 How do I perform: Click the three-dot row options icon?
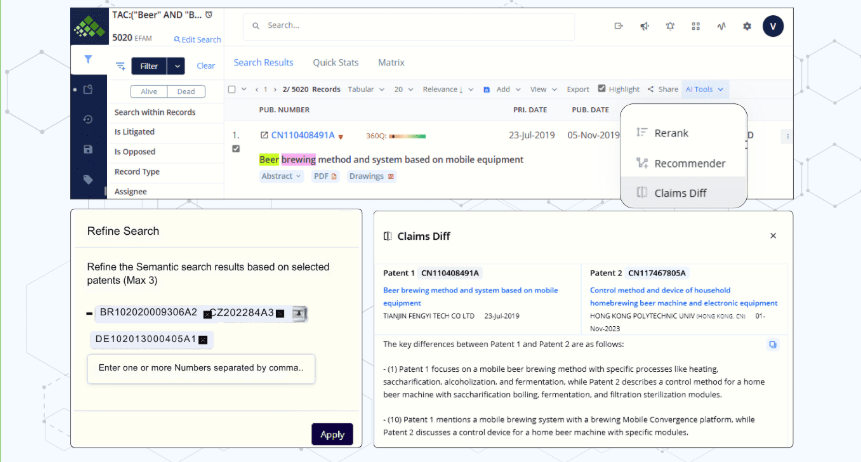point(787,136)
